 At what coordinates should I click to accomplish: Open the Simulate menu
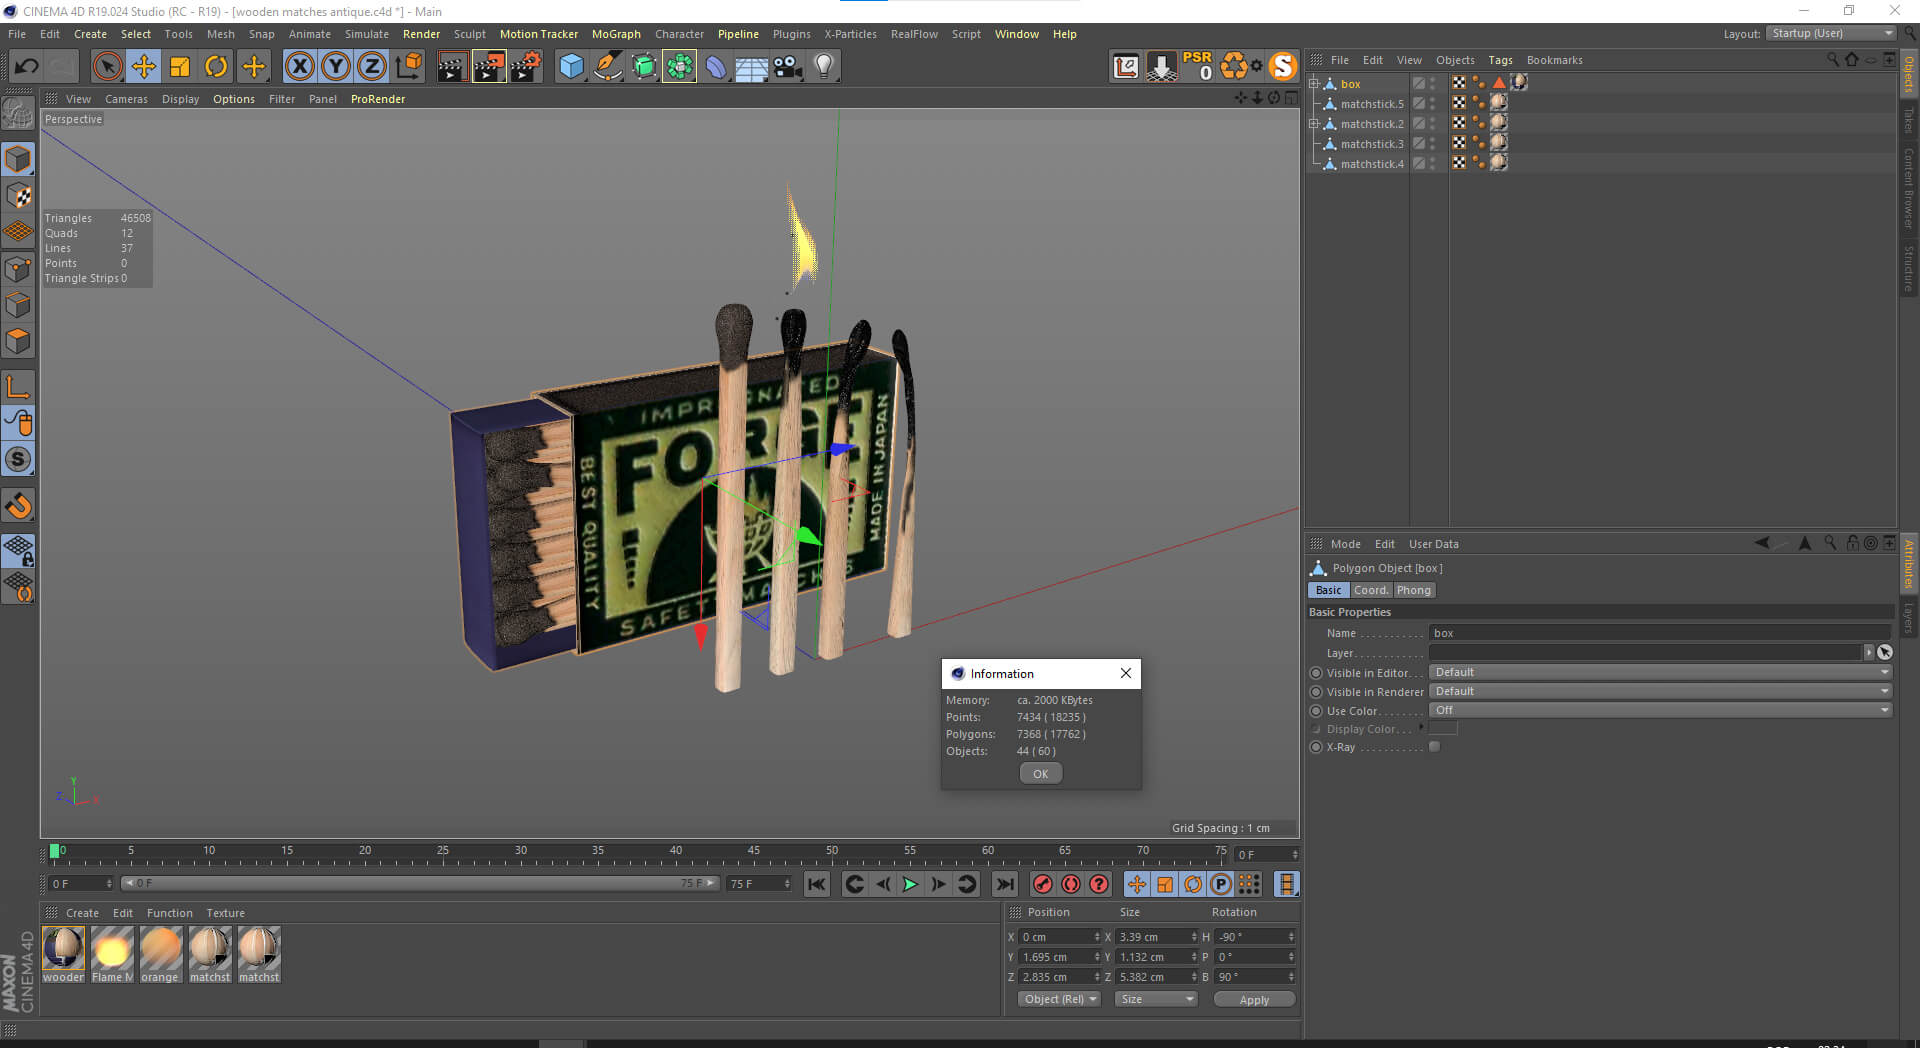[367, 34]
